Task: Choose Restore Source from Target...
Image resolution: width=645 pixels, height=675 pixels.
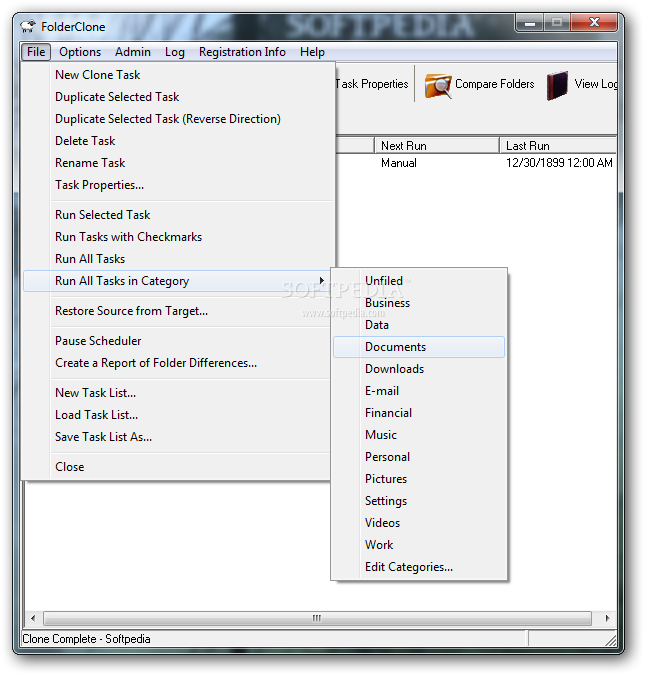Action: click(x=179, y=311)
